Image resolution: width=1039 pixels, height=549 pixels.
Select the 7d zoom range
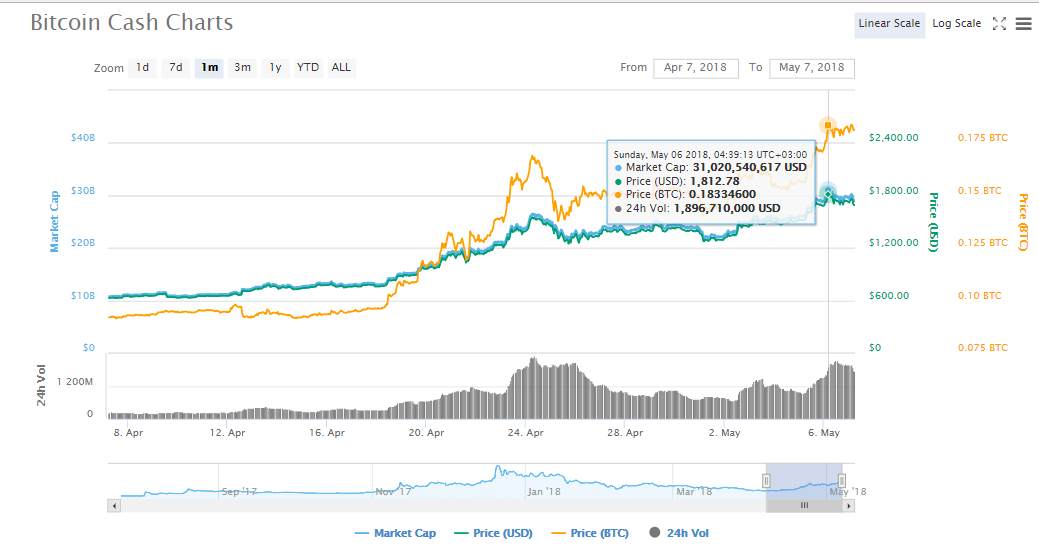(x=176, y=68)
